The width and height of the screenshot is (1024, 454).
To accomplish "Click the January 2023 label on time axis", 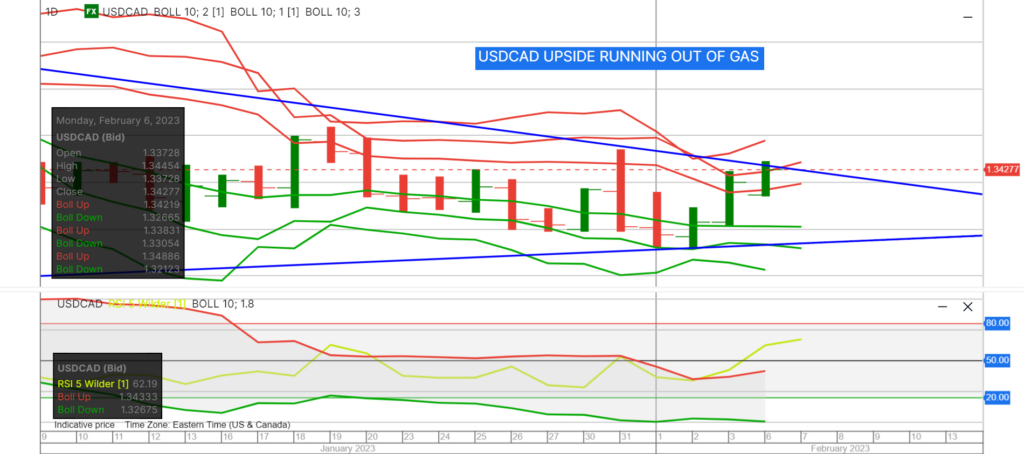I will 348,449.
